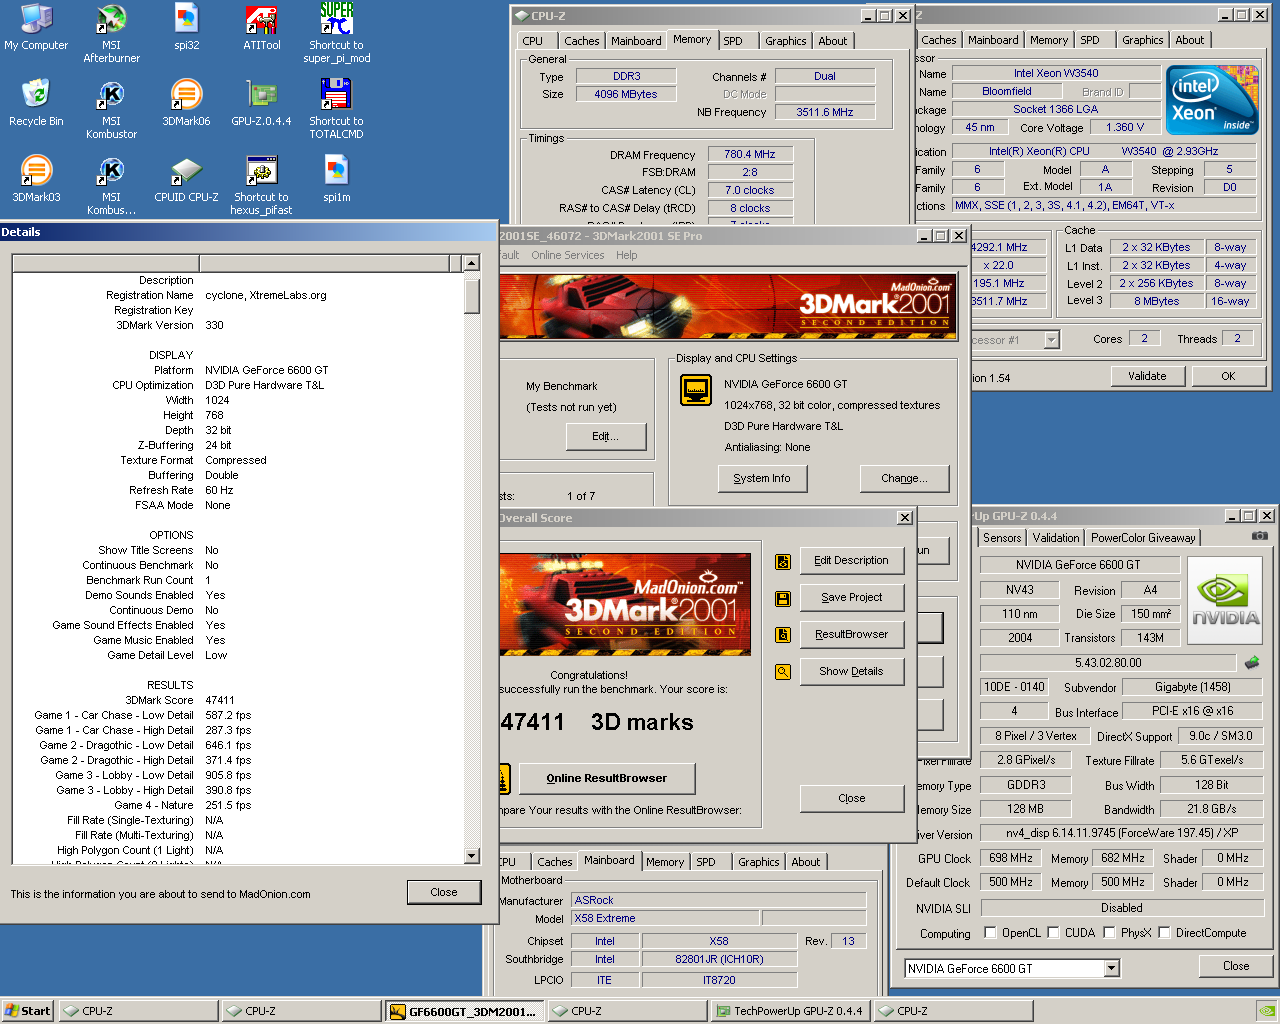The width and height of the screenshot is (1280, 1024).
Task: Launch ATITool from the desktop
Action: pos(261,28)
